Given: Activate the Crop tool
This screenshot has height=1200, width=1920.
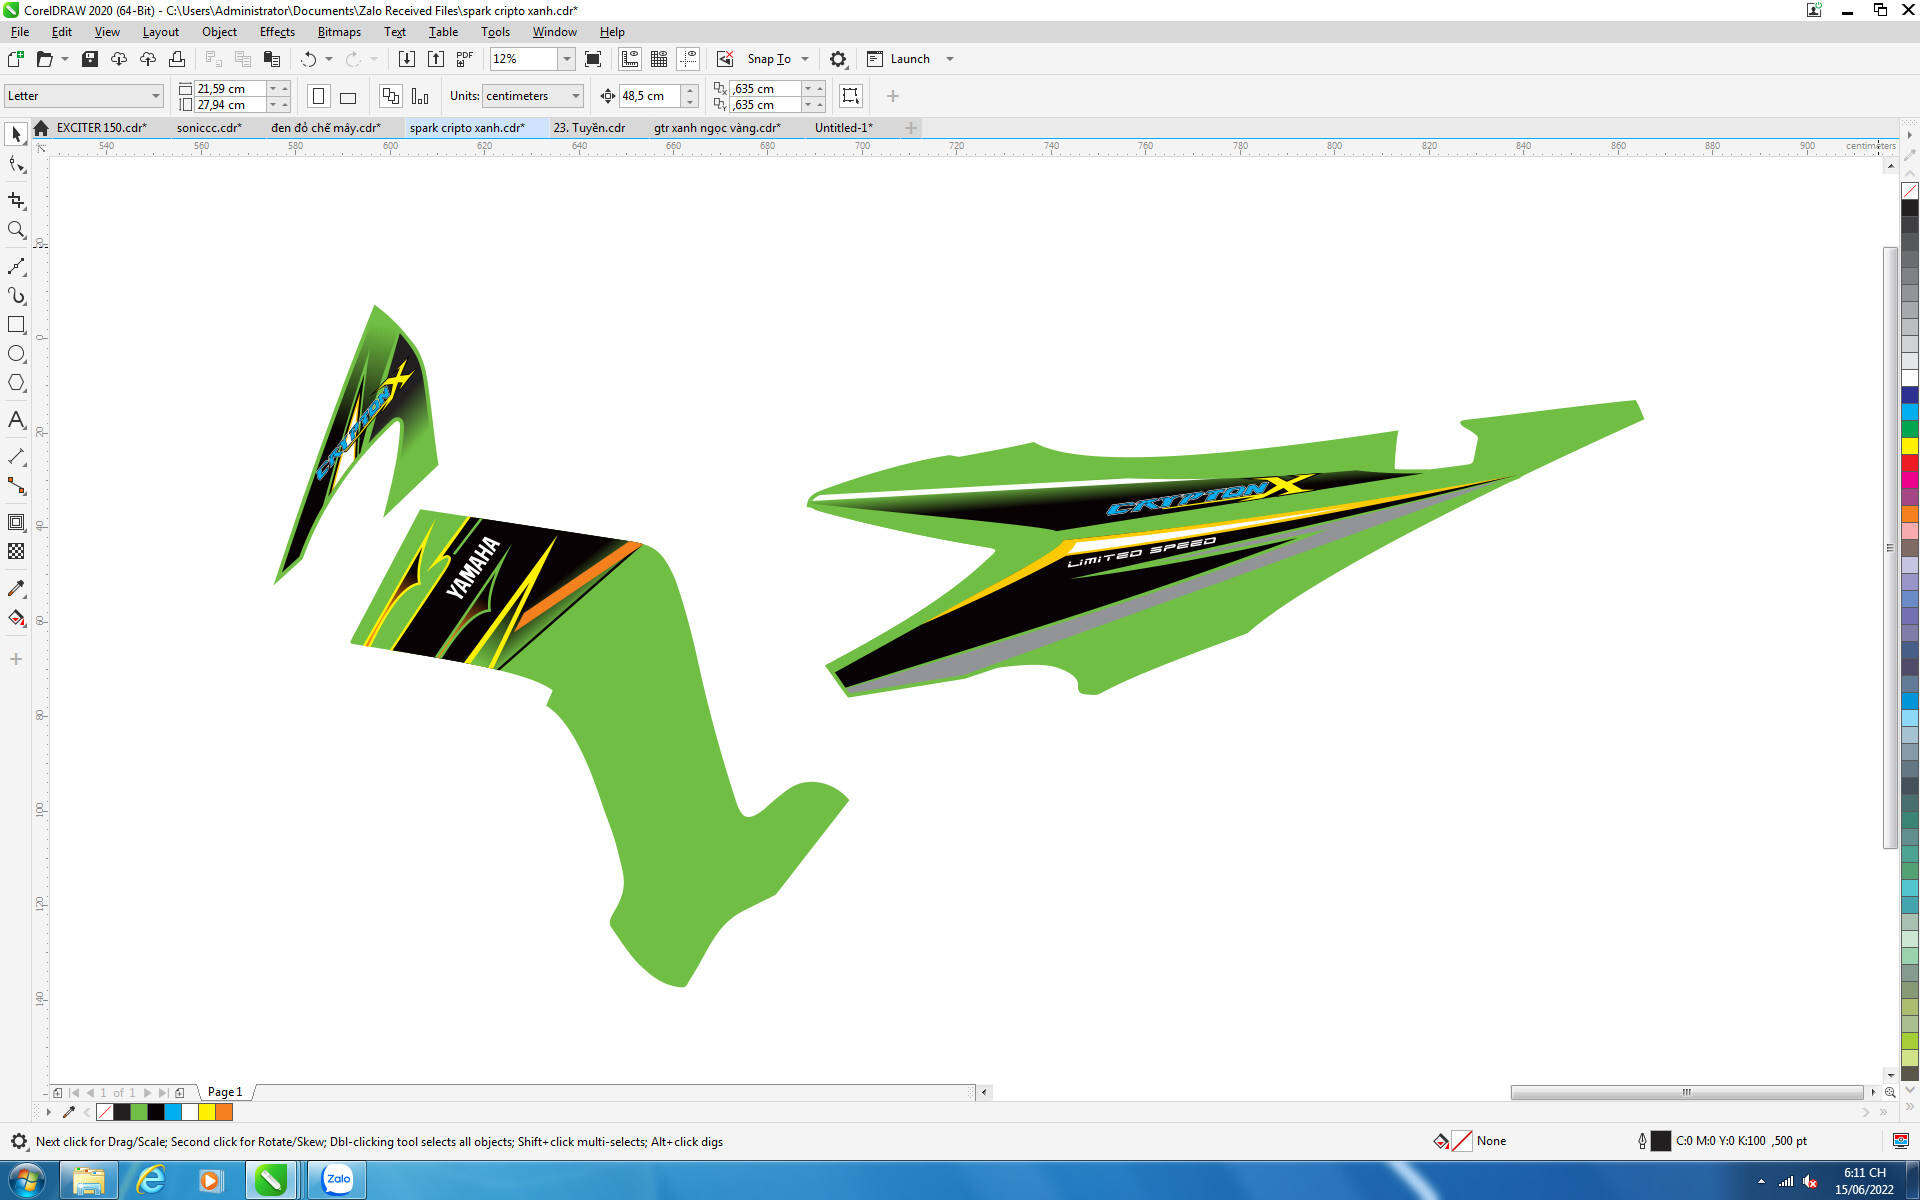Looking at the screenshot, I should [16, 201].
